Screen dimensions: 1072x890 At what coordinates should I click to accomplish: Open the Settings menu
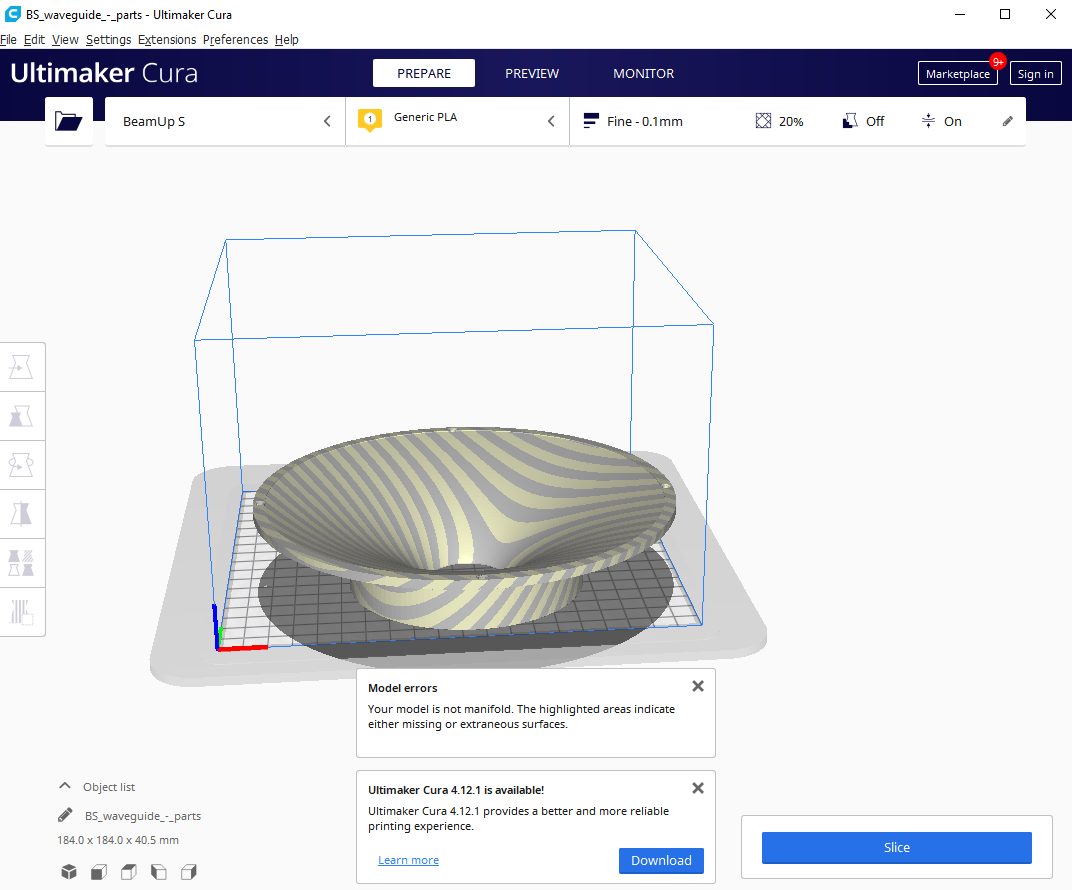tap(108, 40)
